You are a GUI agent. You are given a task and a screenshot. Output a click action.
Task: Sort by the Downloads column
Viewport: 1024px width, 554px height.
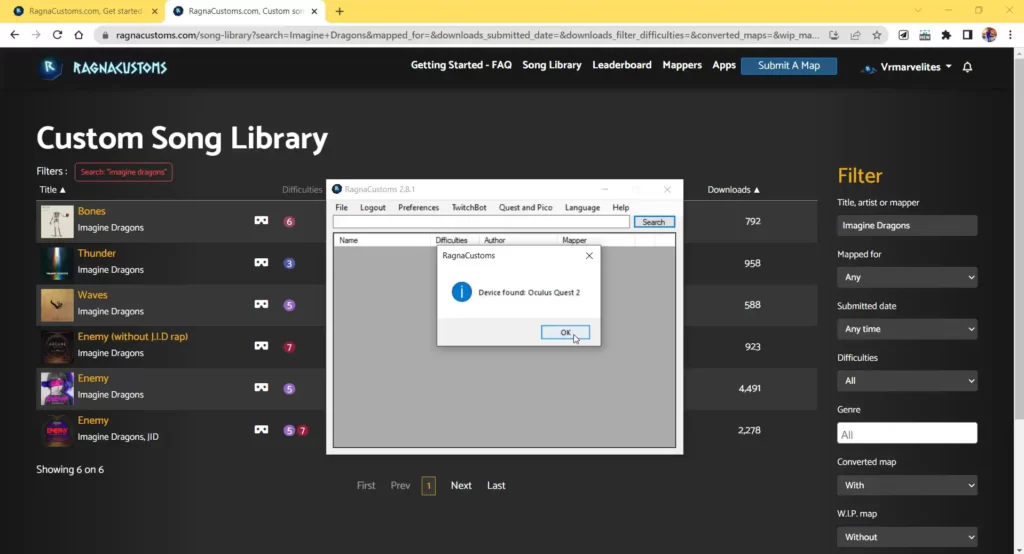(x=733, y=189)
